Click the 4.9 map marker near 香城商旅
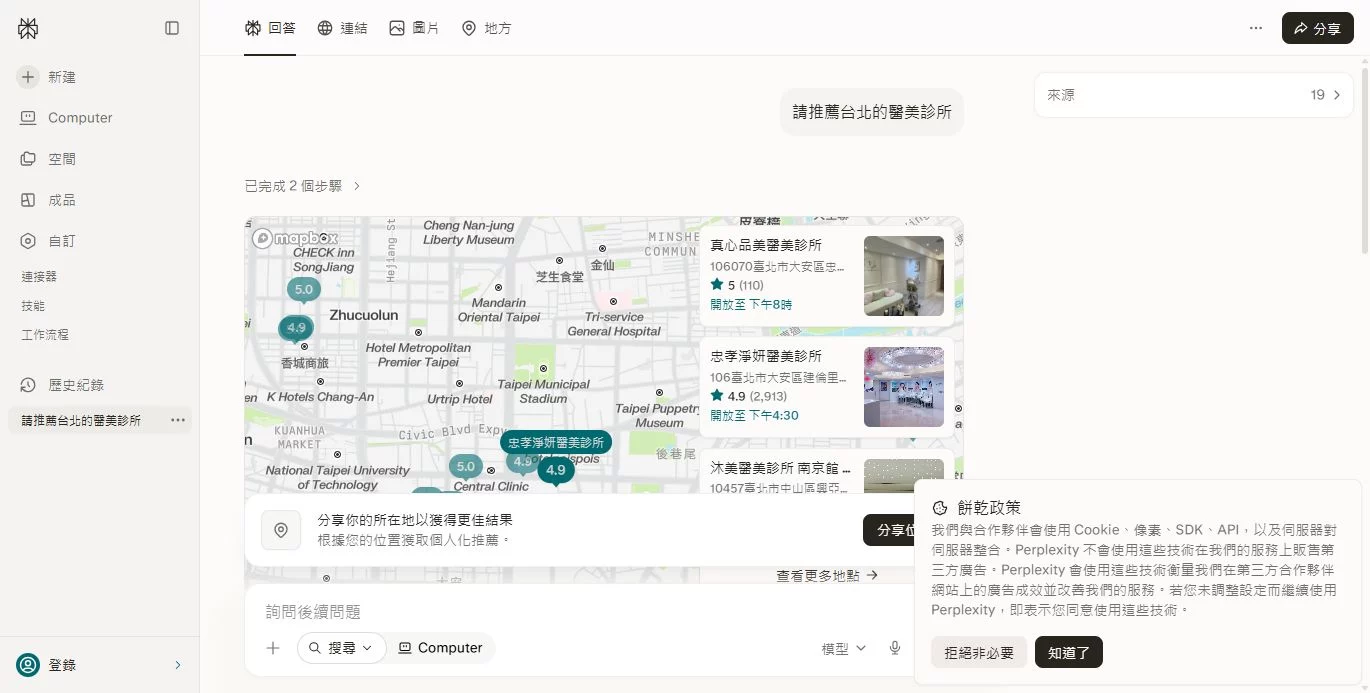1370x693 pixels. (296, 328)
